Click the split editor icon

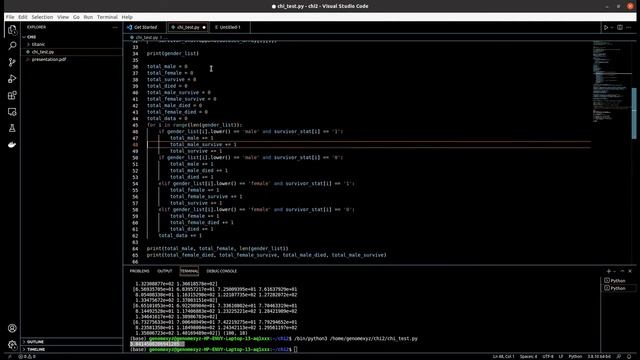620,27
